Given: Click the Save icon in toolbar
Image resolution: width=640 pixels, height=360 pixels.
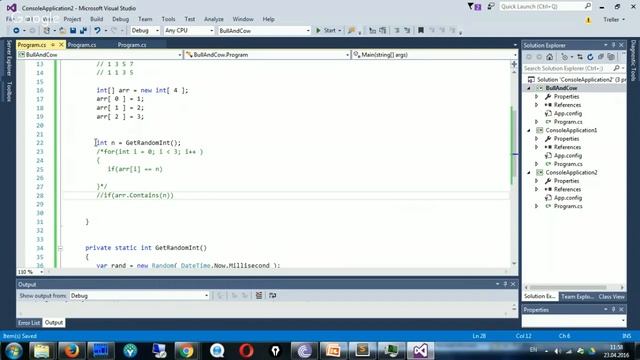Looking at the screenshot, I should pos(73,31).
